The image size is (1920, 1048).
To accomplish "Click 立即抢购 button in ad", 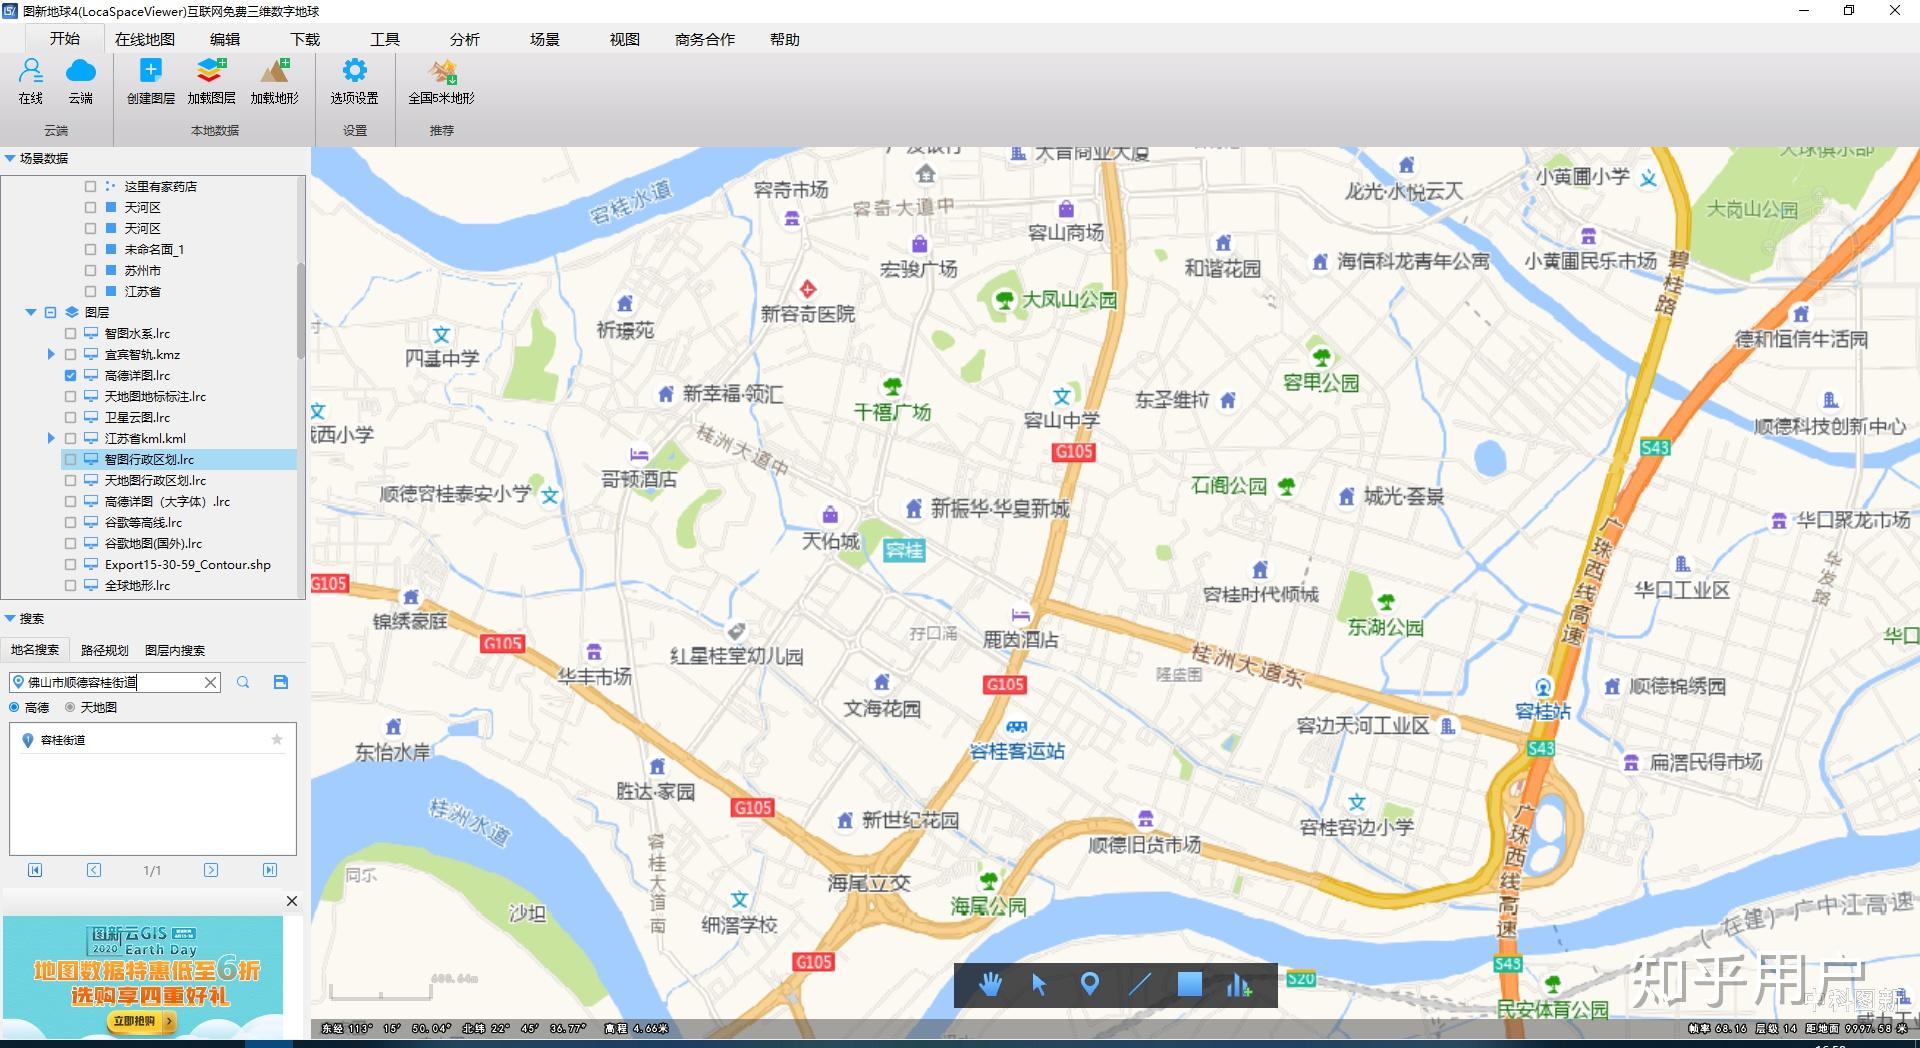I will [144, 1021].
